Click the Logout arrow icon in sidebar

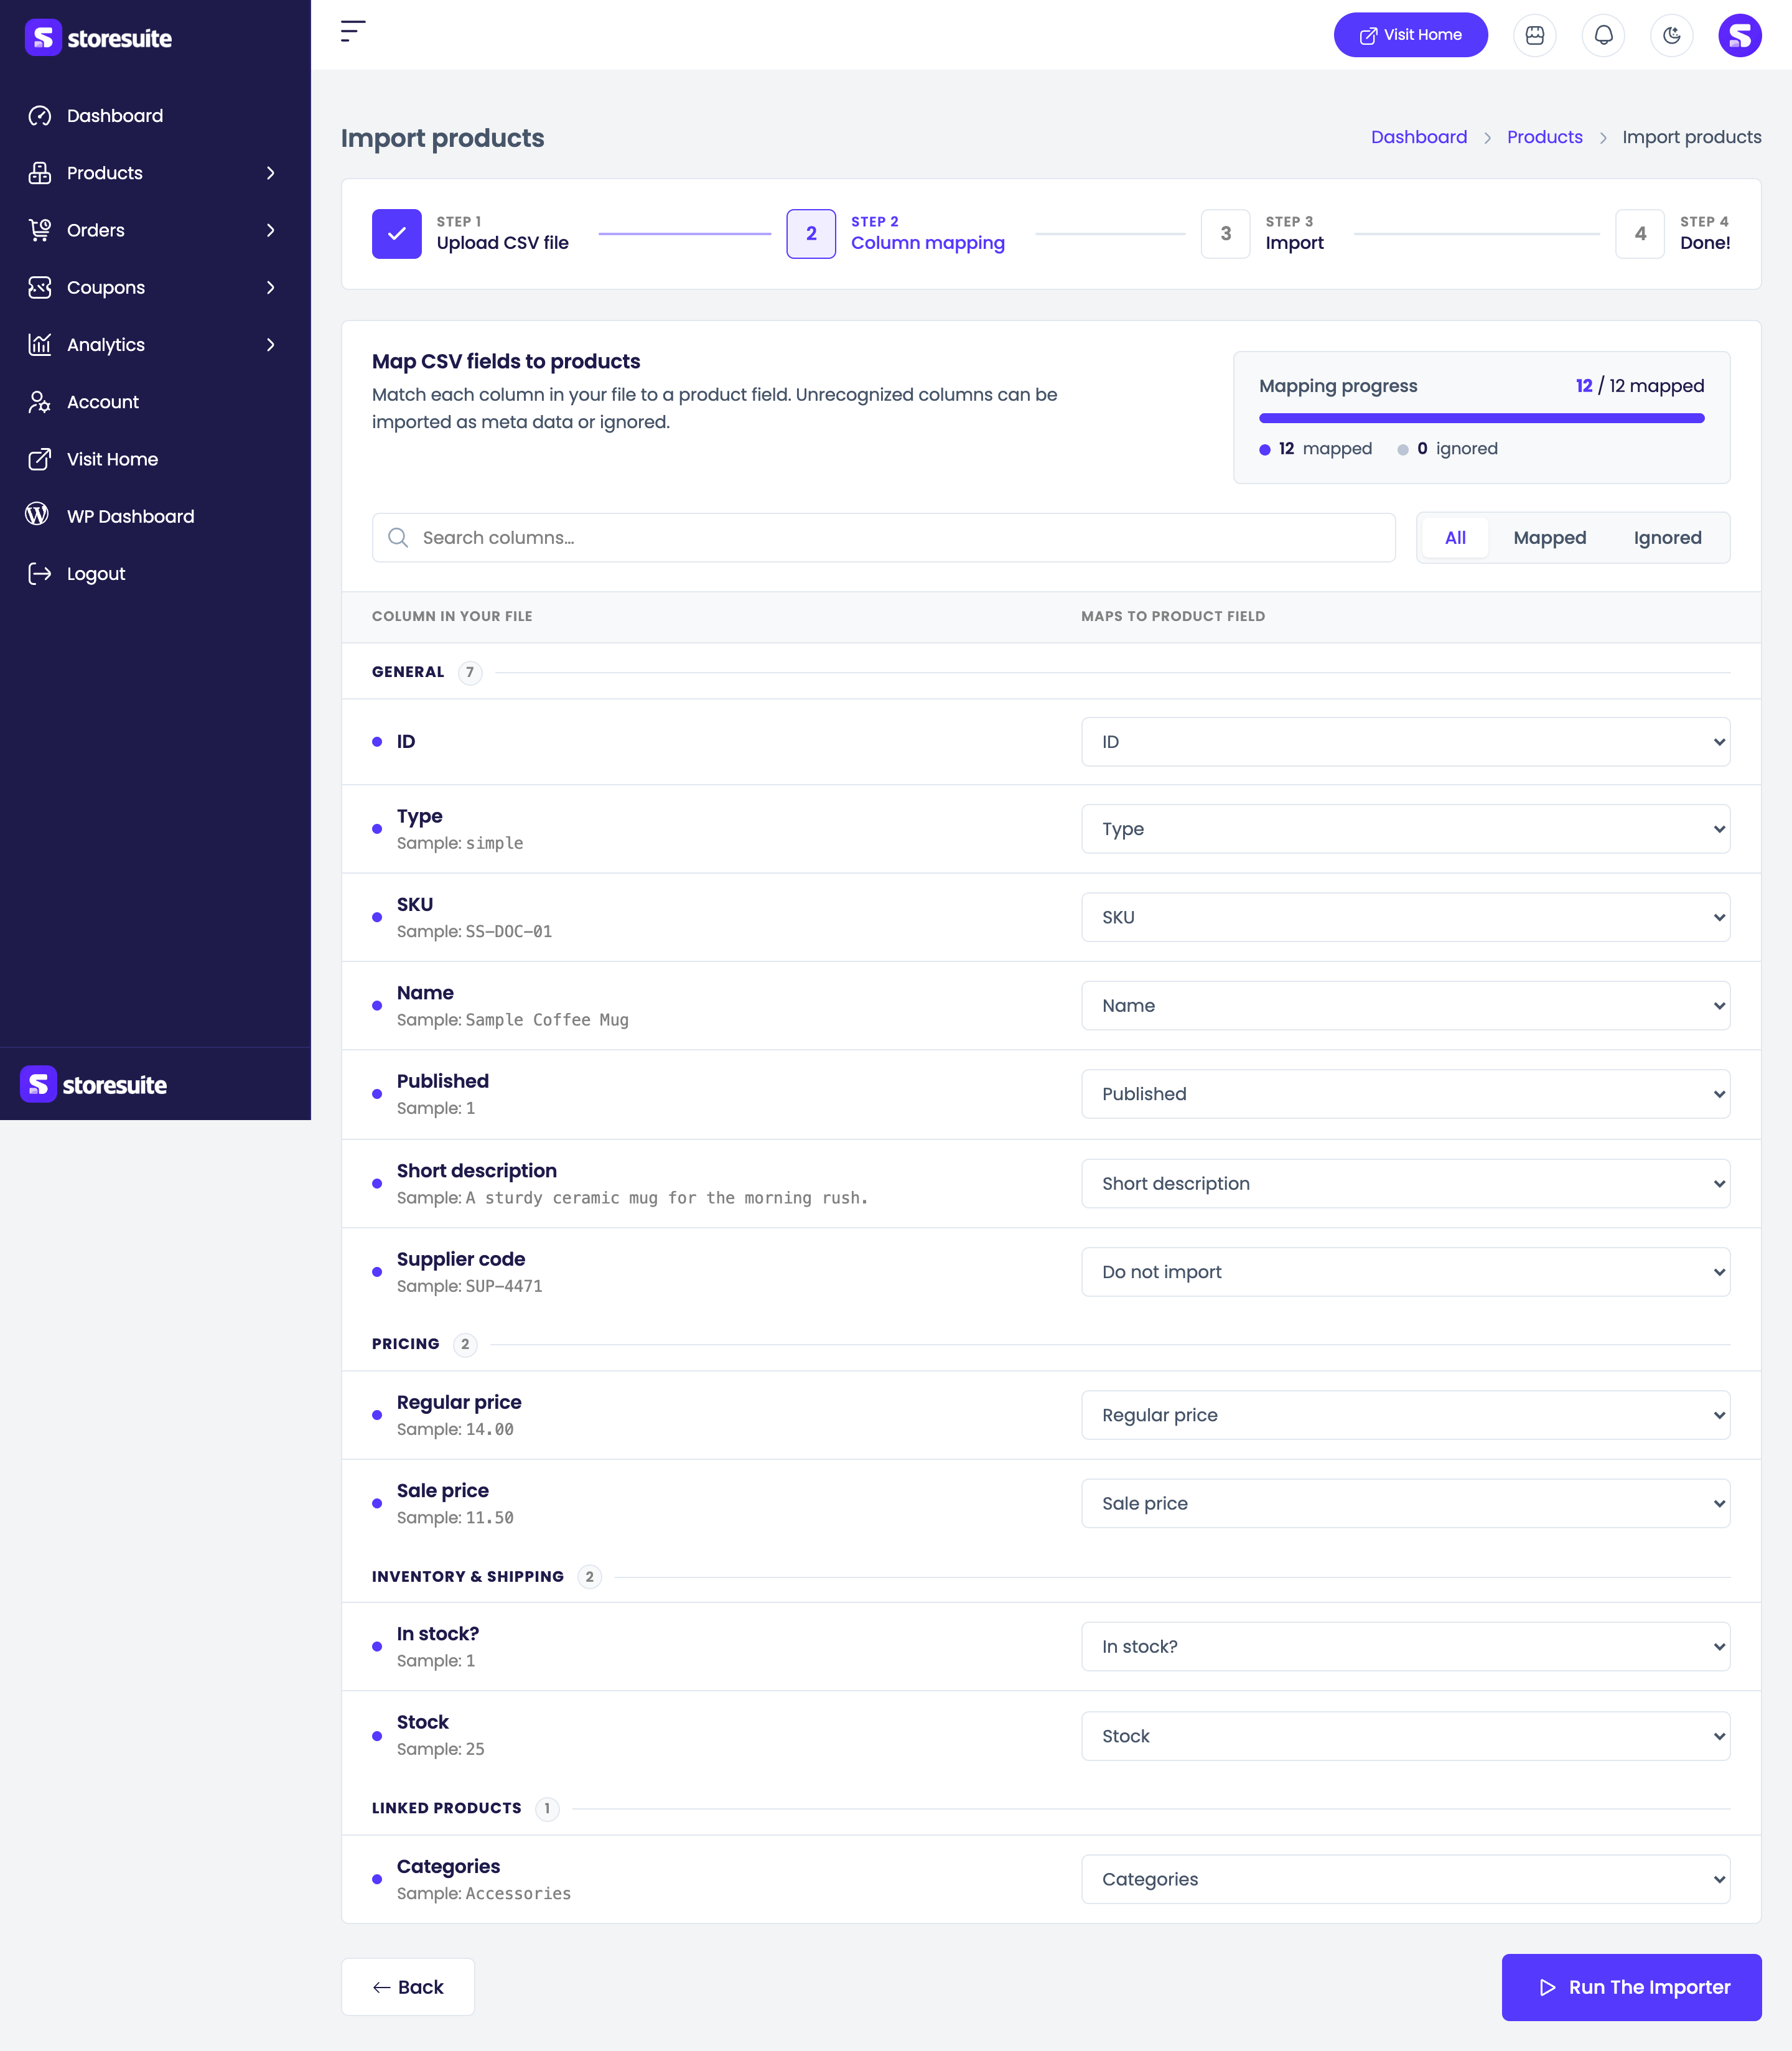click(x=39, y=574)
